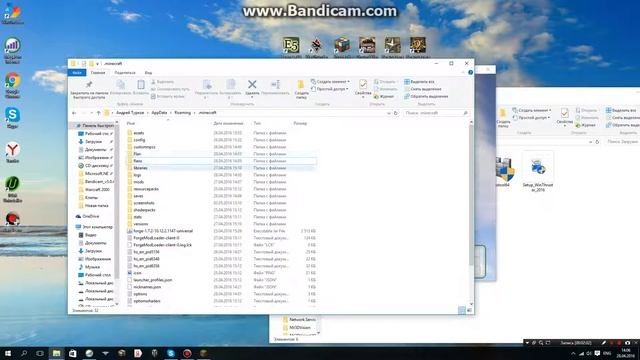Open Yandex browser desktop shortcut
Screen dimensions: 640x360
coord(12,152)
